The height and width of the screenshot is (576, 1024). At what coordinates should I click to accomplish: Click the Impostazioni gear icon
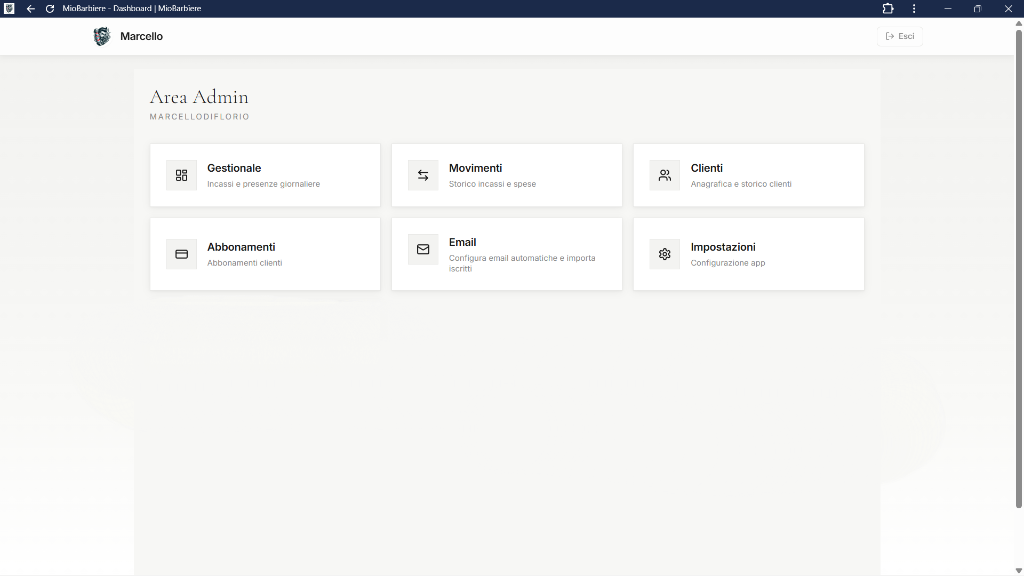pyautogui.click(x=665, y=254)
